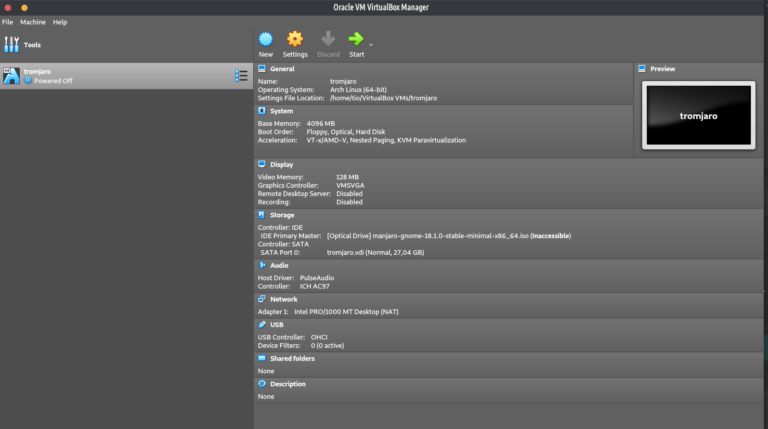
Task: Open the tromjaro machine tools list icon
Action: tap(241, 76)
